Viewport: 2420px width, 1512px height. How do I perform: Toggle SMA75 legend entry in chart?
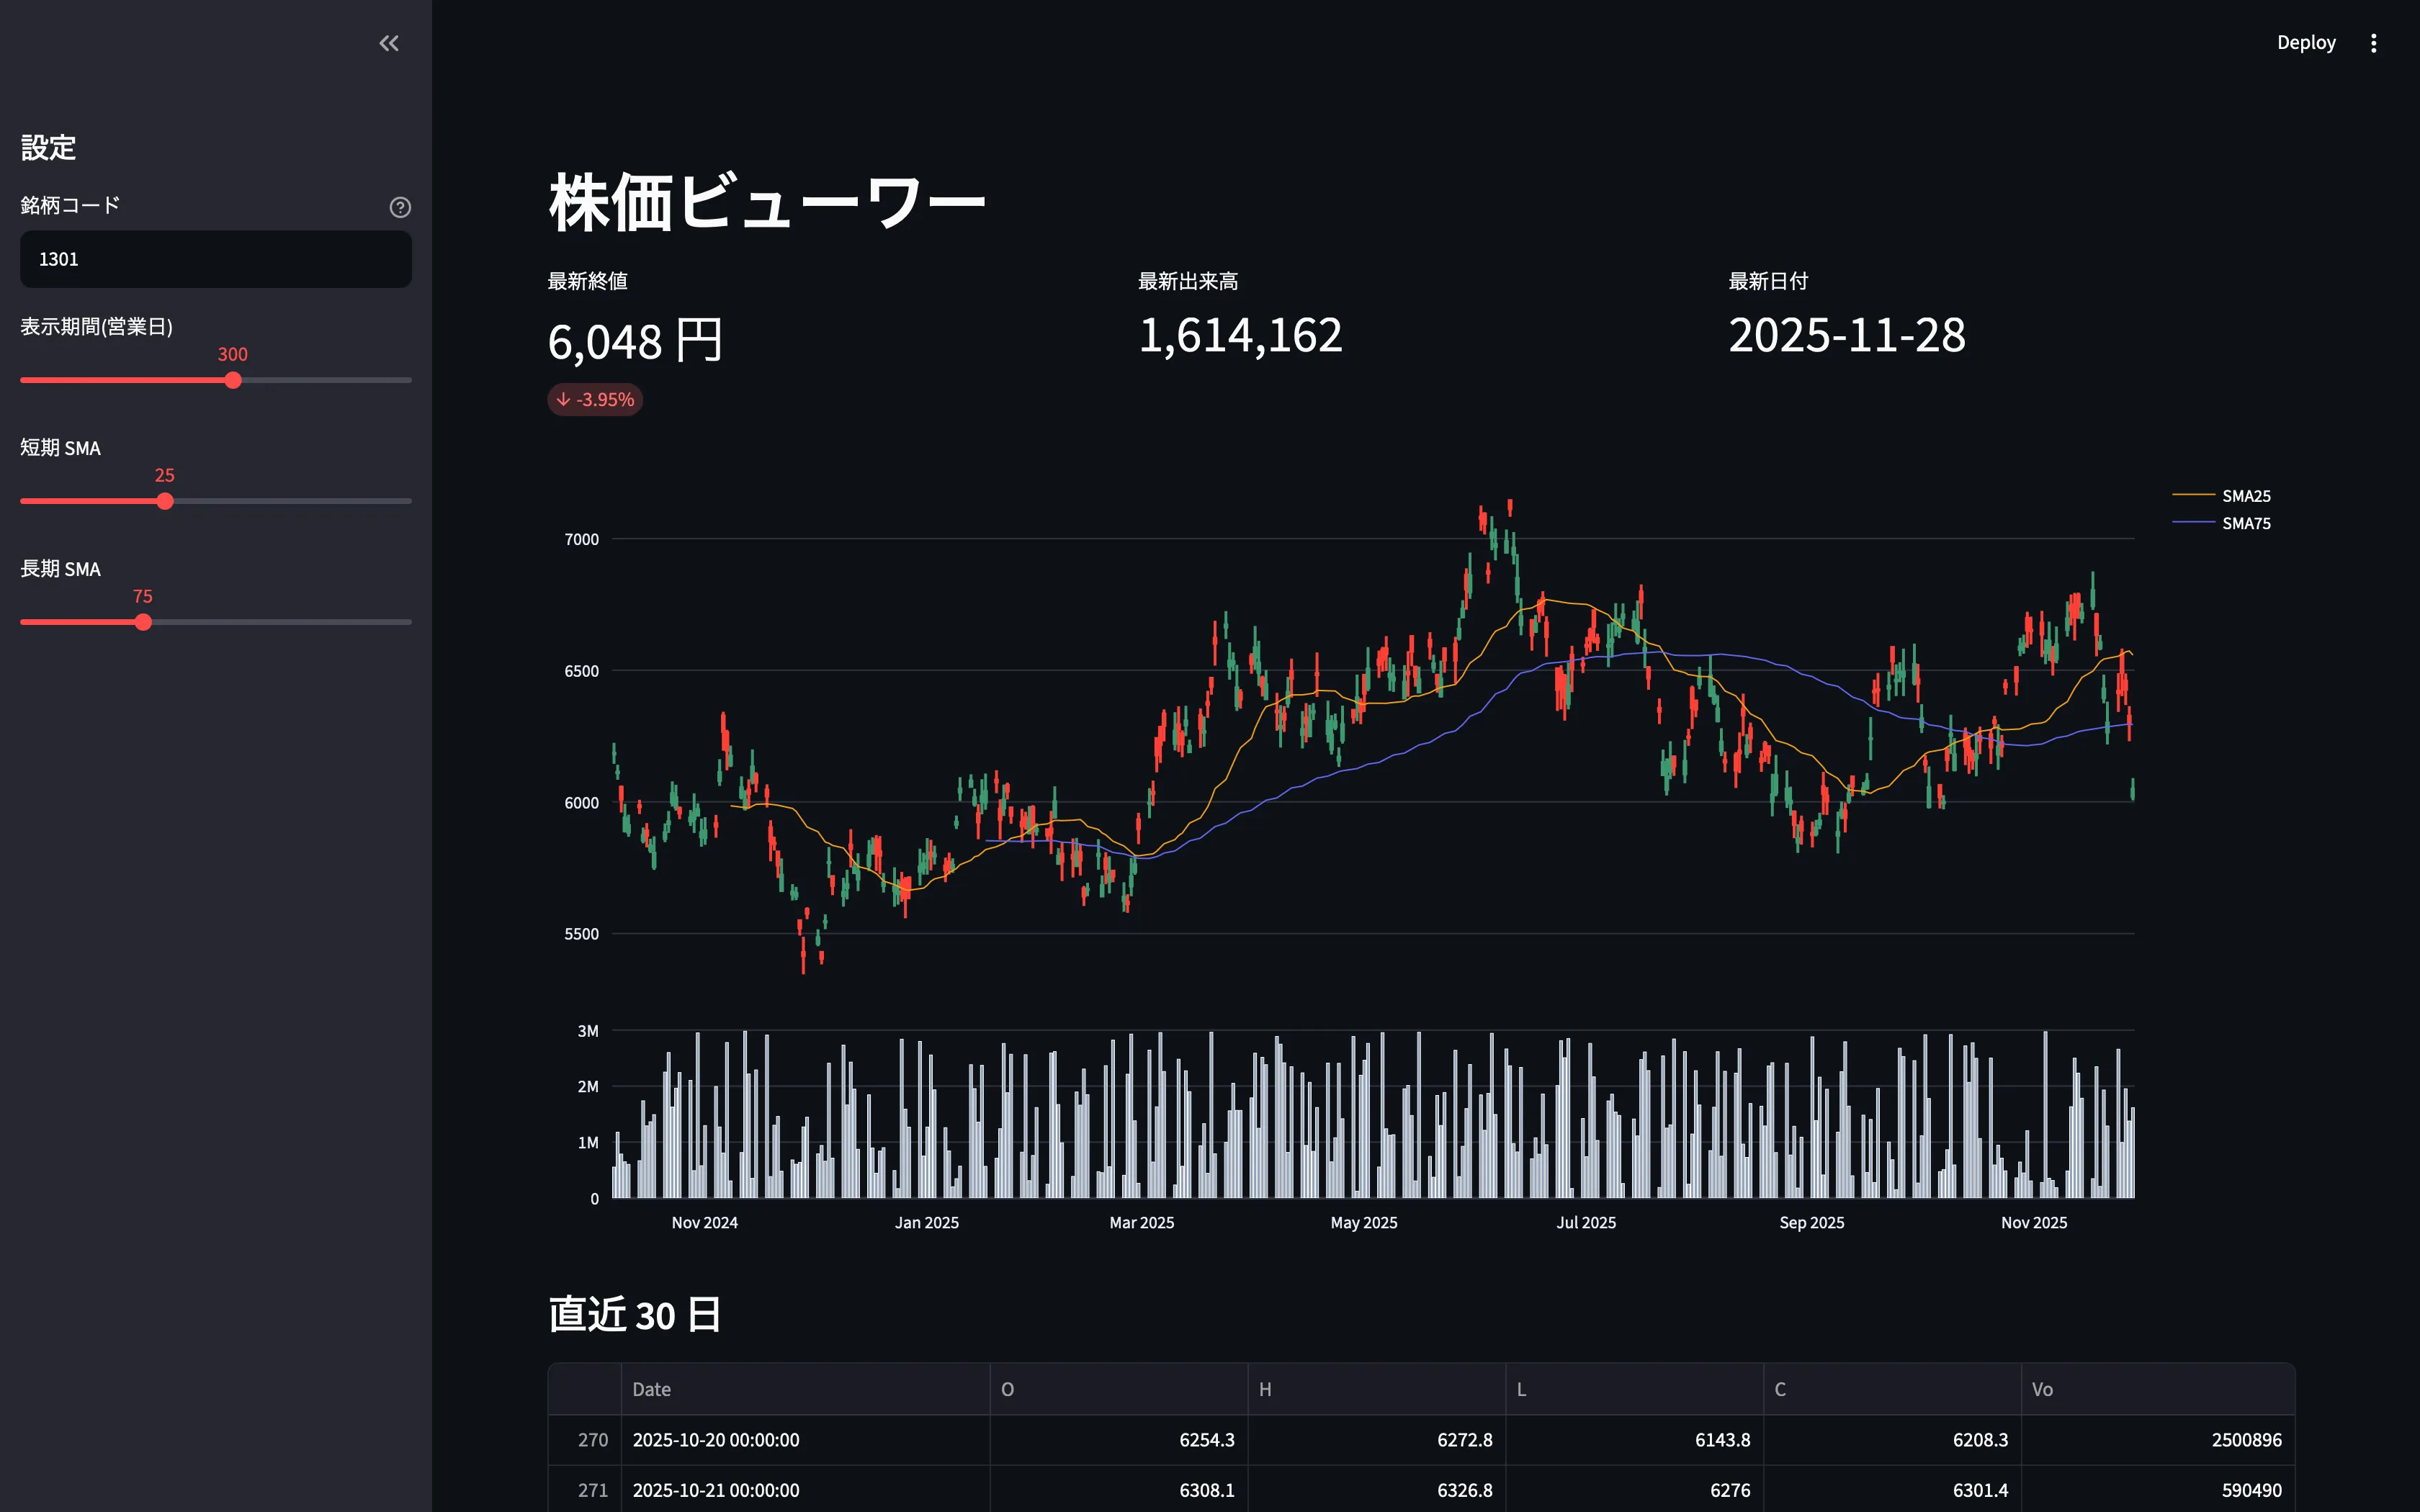pos(2222,523)
